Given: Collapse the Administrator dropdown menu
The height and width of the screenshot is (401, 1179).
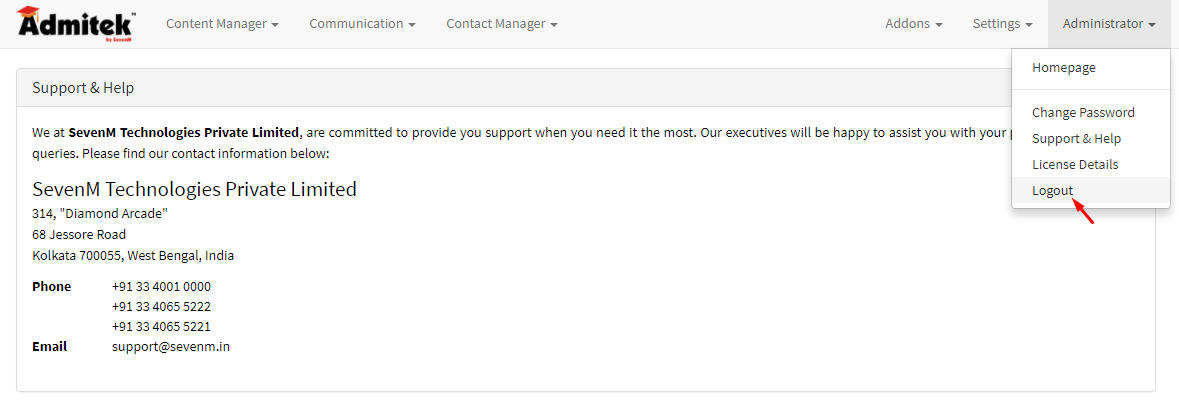Looking at the screenshot, I should click(x=1109, y=24).
